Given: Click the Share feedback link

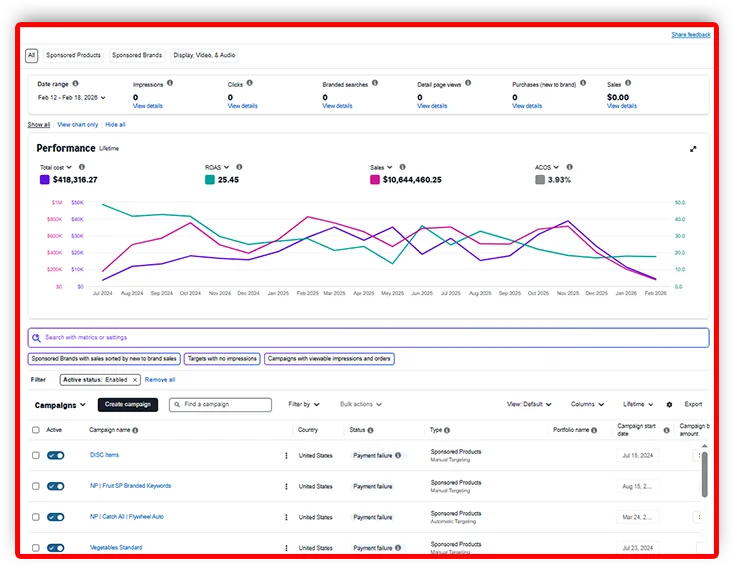Looking at the screenshot, I should tap(691, 35).
